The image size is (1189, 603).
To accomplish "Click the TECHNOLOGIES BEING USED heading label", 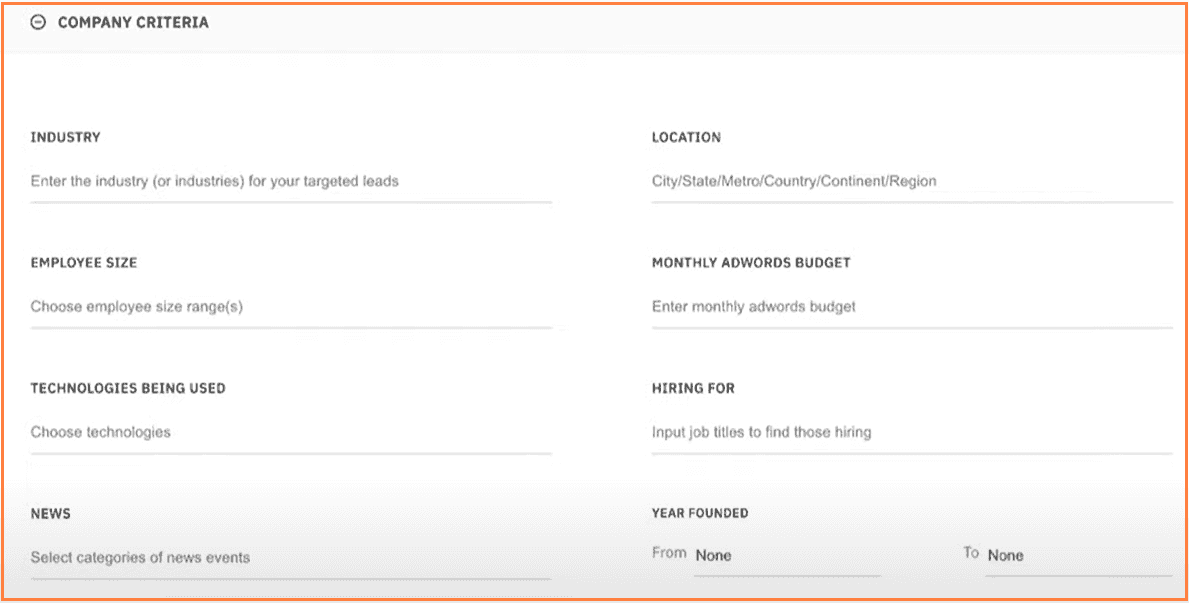I will 128,388.
